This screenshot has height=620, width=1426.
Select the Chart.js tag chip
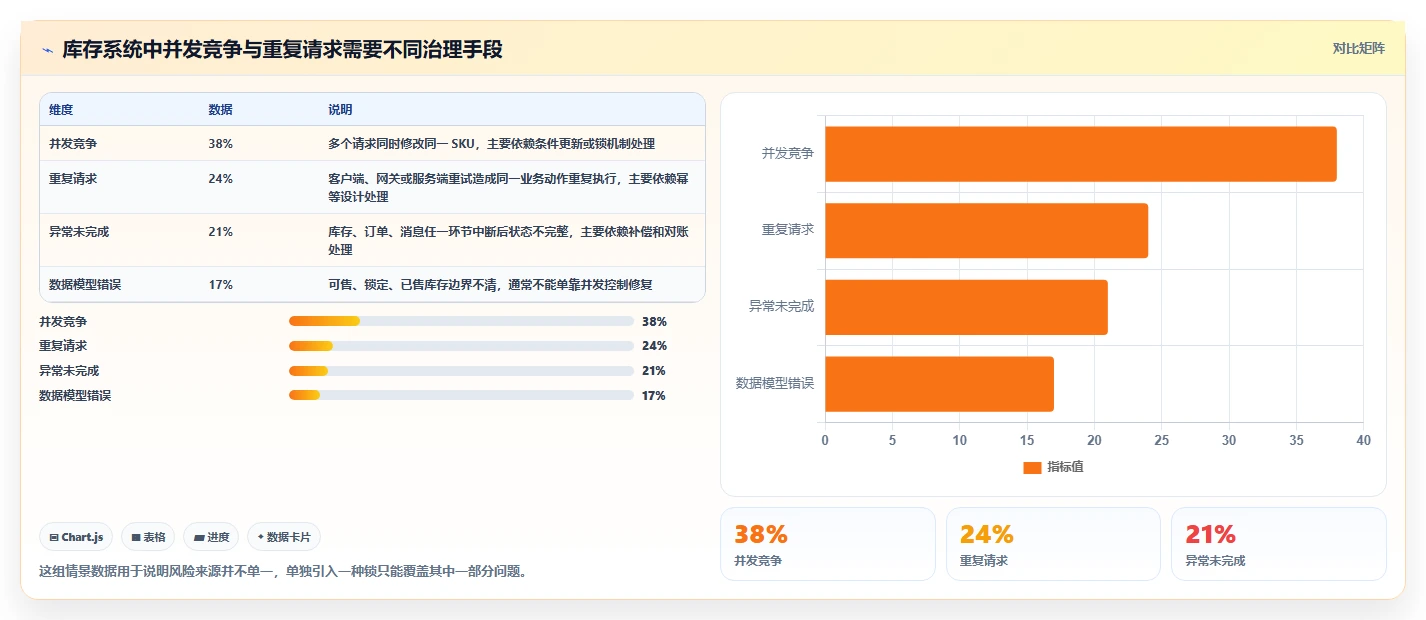coord(77,537)
